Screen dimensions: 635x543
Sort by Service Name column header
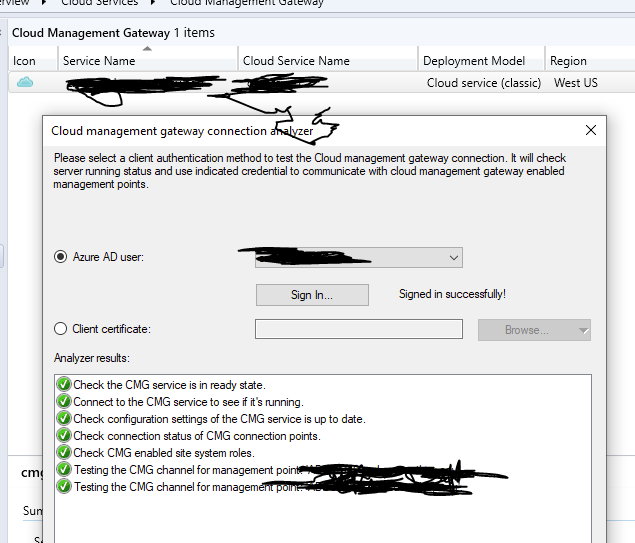(x=148, y=60)
